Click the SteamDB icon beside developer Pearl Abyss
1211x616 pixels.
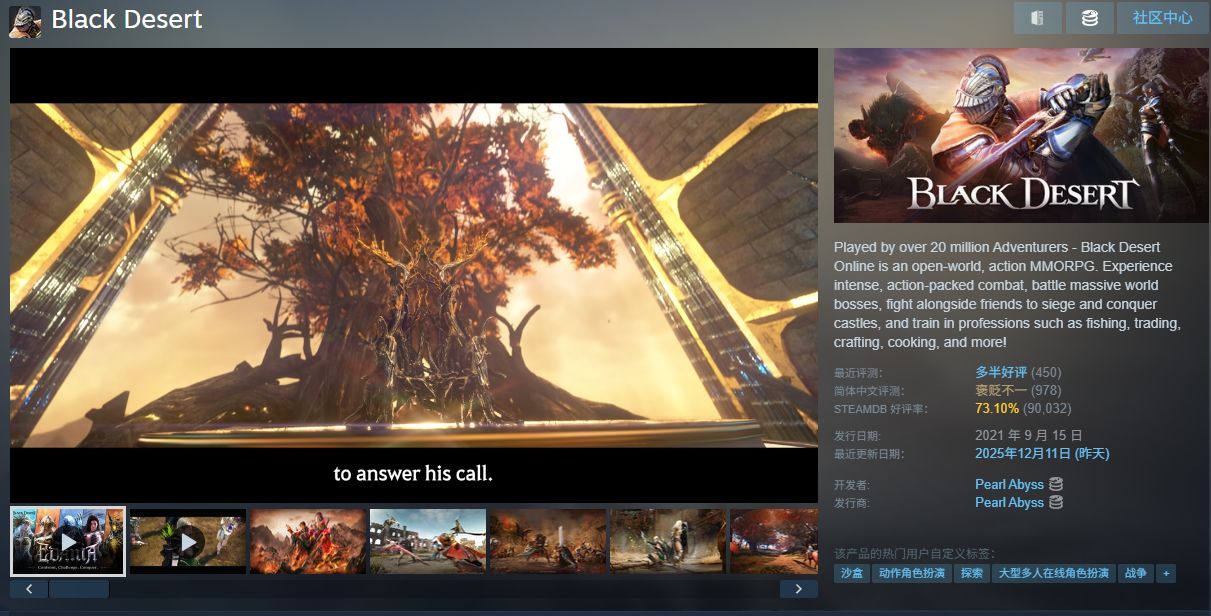pos(1056,484)
